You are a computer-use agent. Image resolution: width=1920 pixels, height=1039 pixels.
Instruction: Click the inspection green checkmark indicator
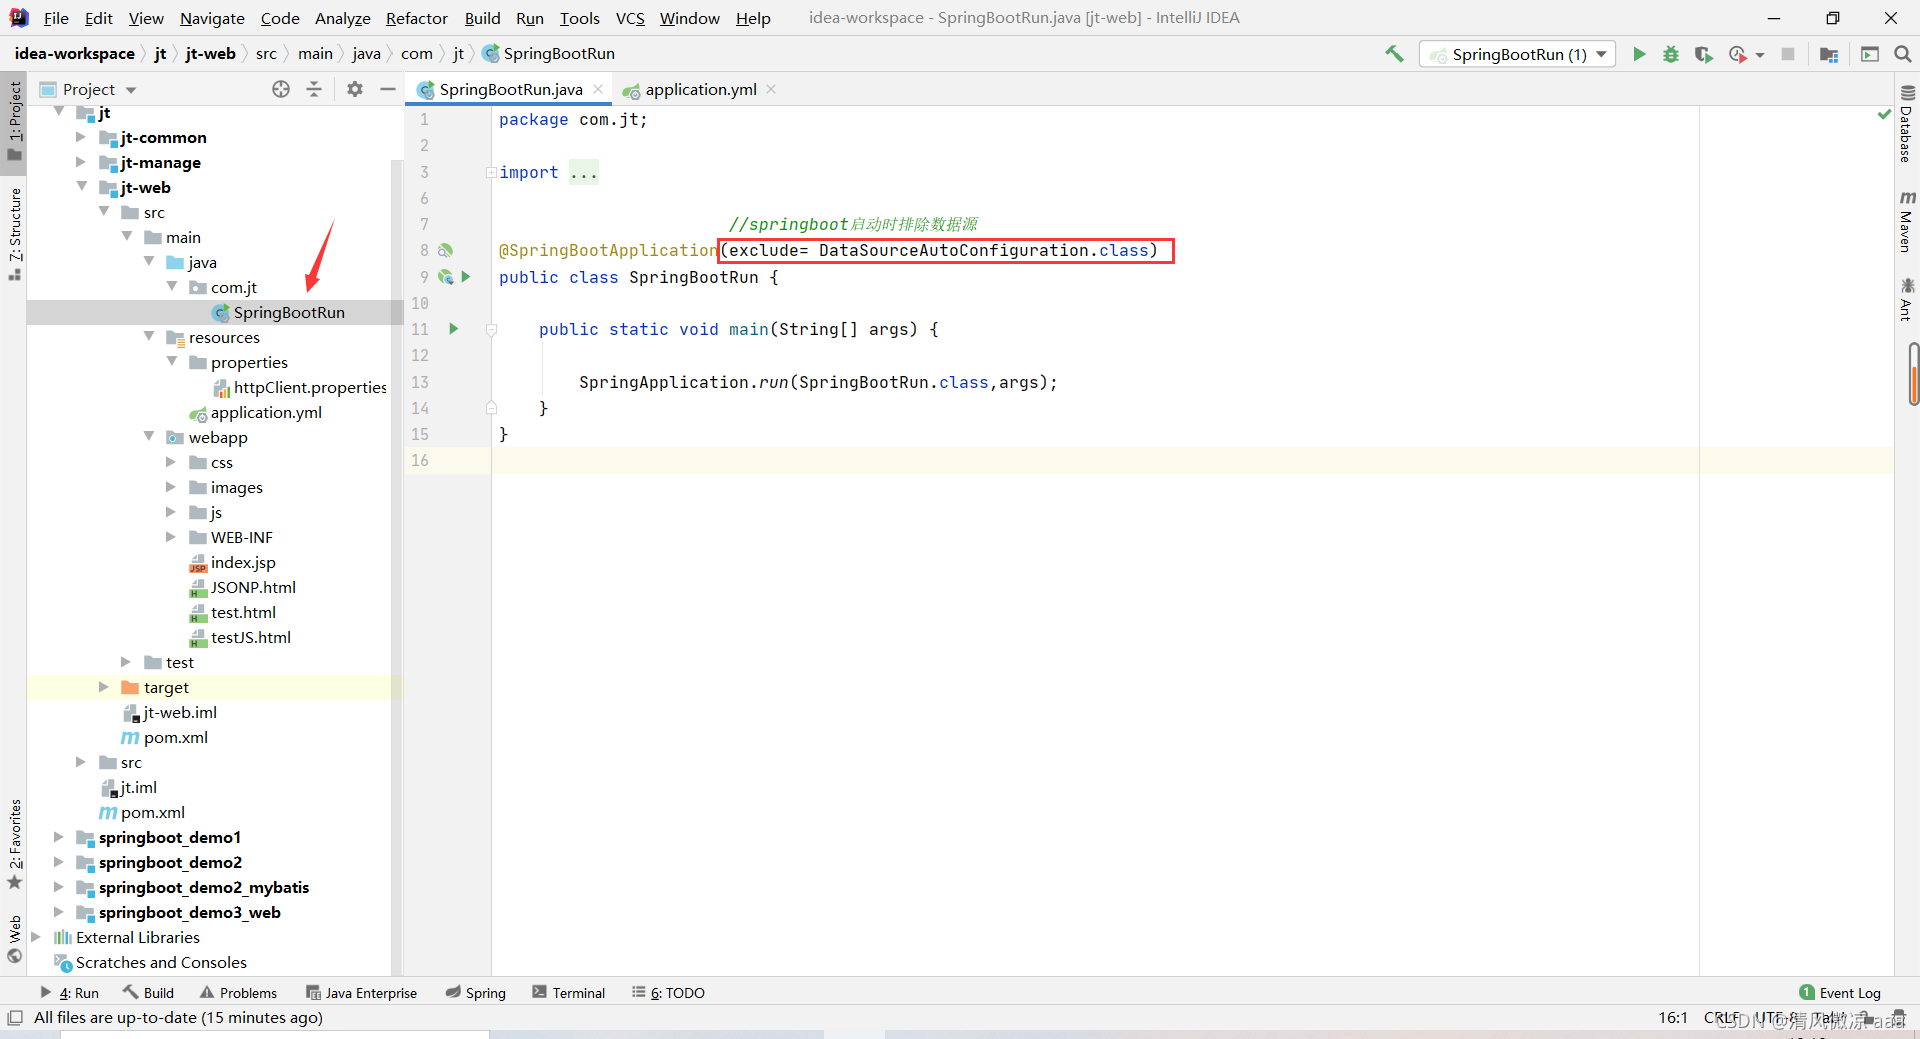tap(1885, 115)
